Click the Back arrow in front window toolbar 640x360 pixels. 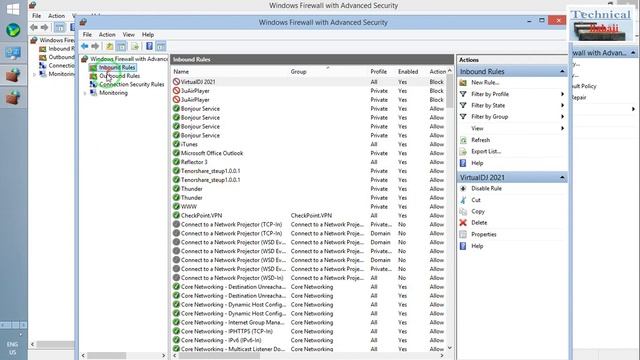point(84,46)
